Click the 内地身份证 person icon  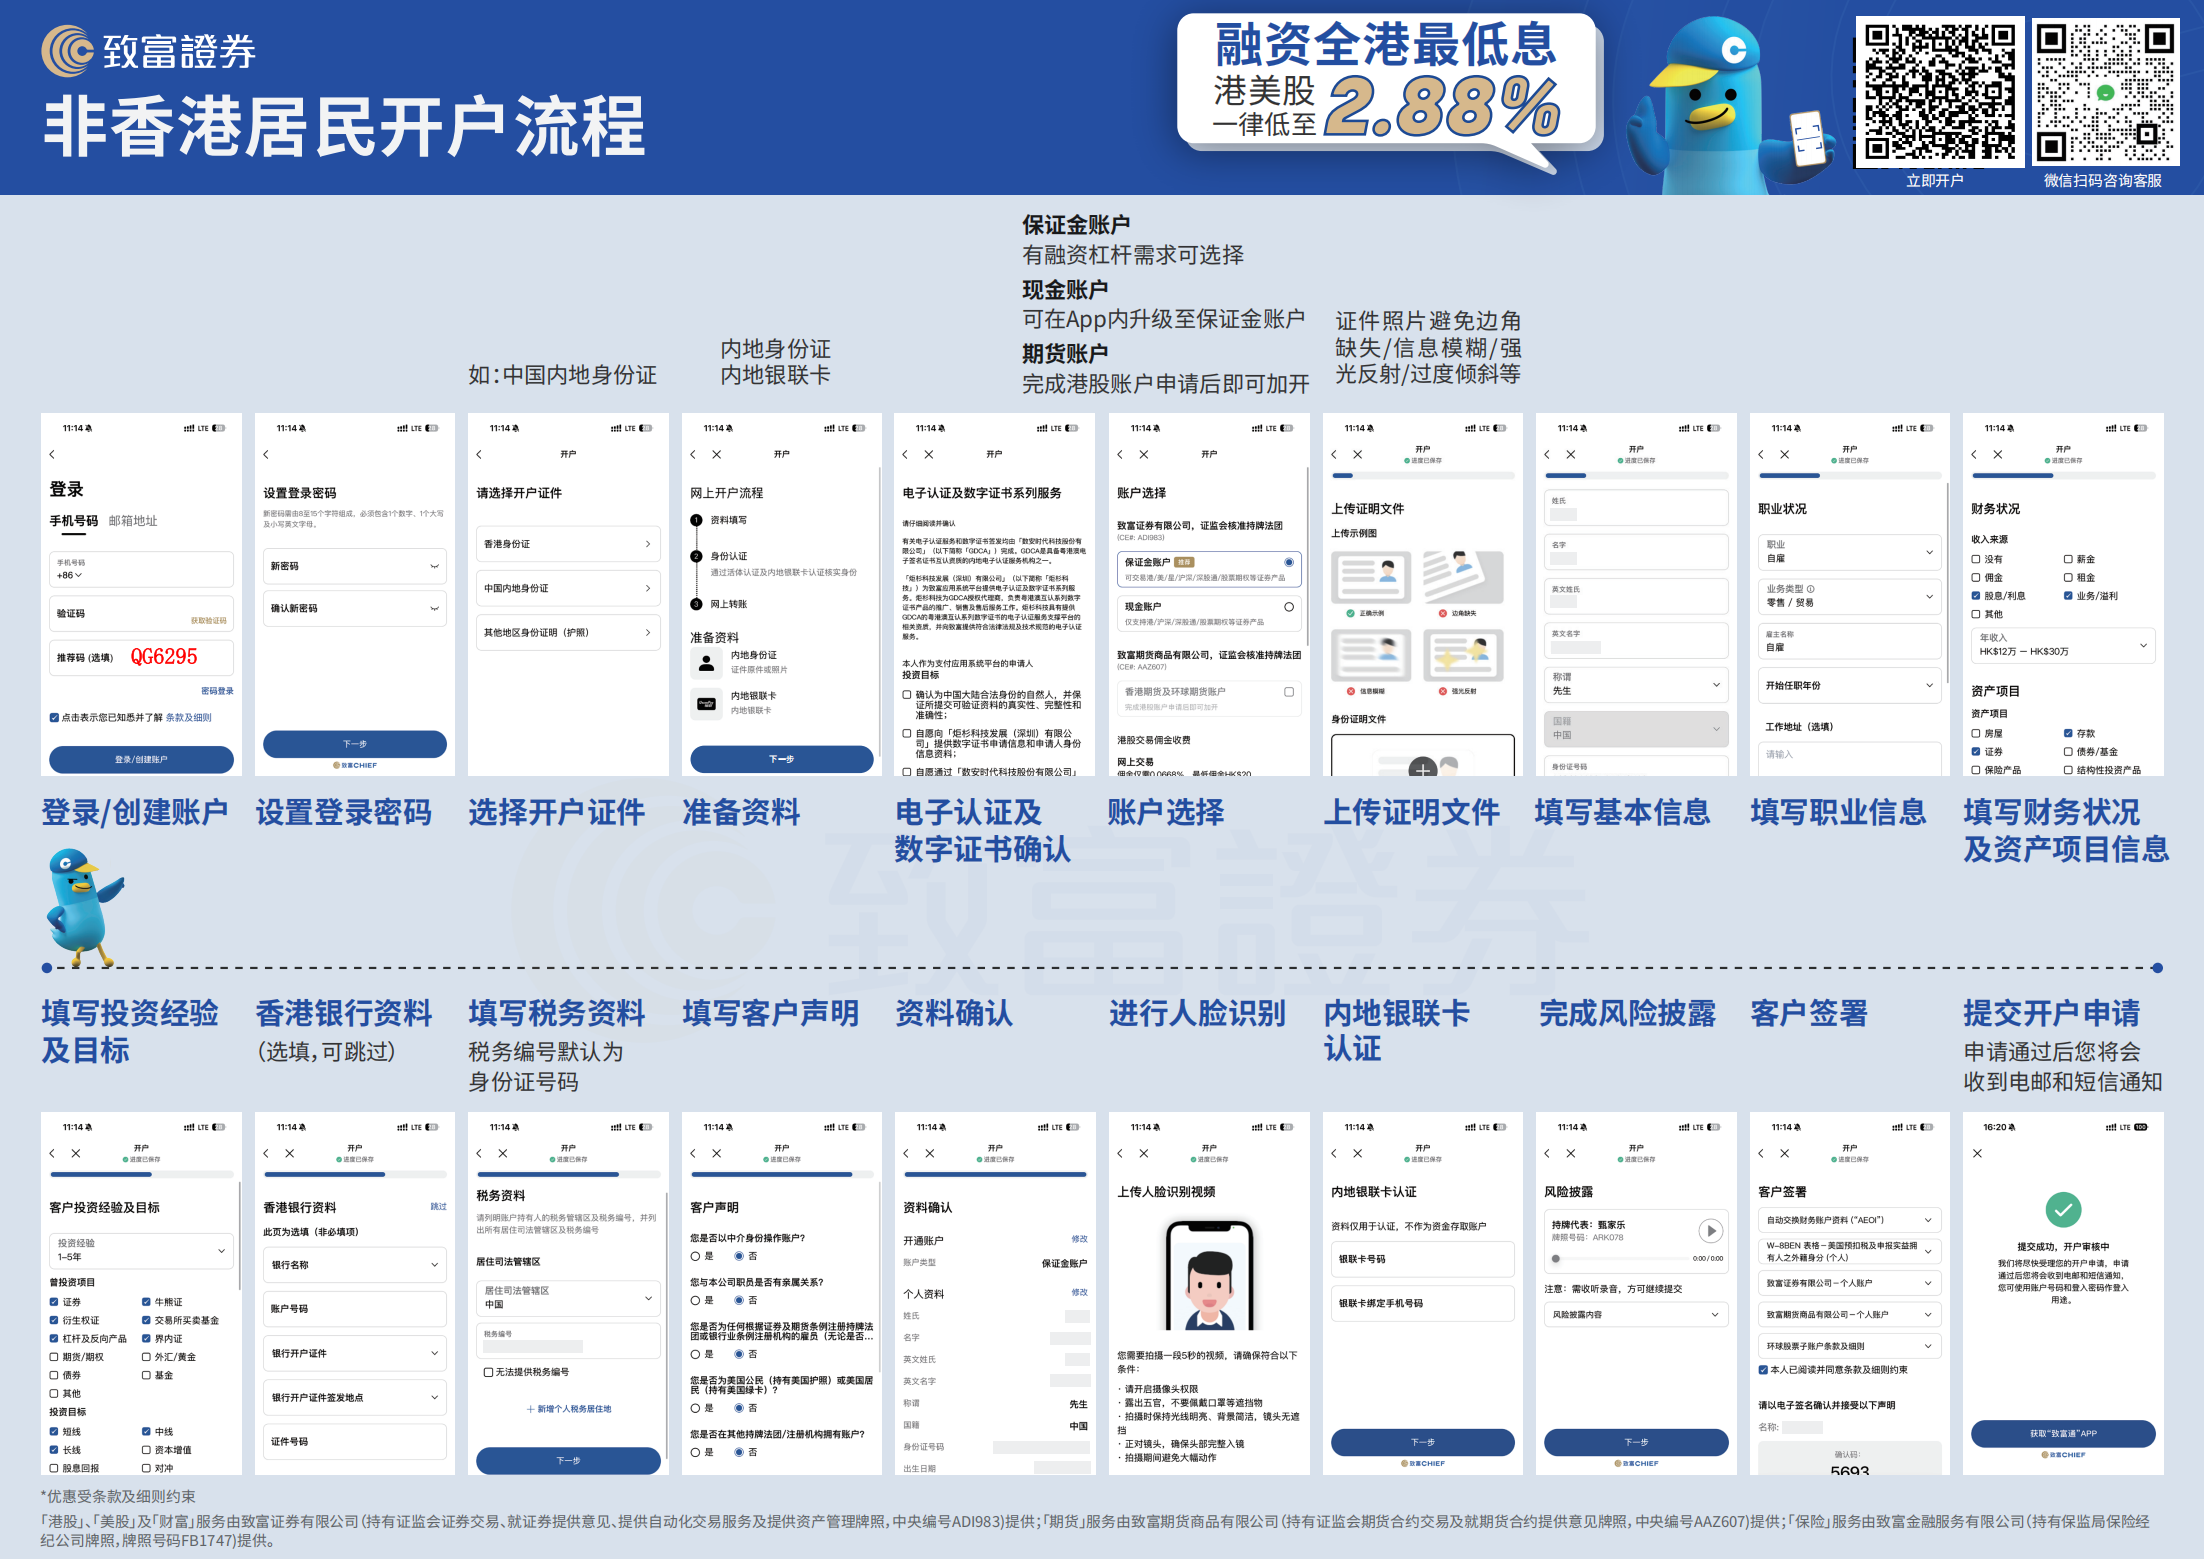pos(706,662)
